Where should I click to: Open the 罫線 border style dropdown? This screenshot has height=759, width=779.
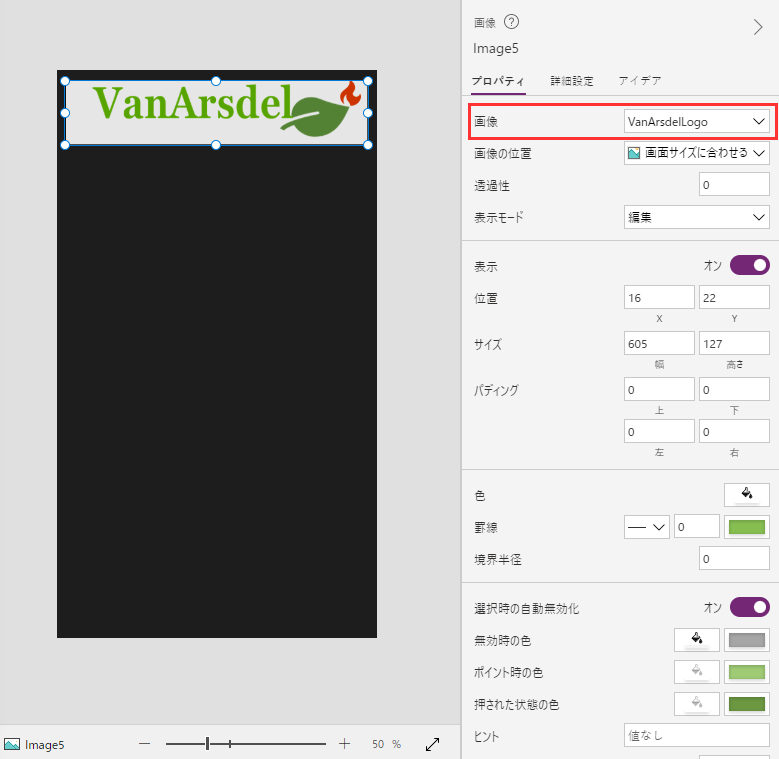click(x=646, y=527)
